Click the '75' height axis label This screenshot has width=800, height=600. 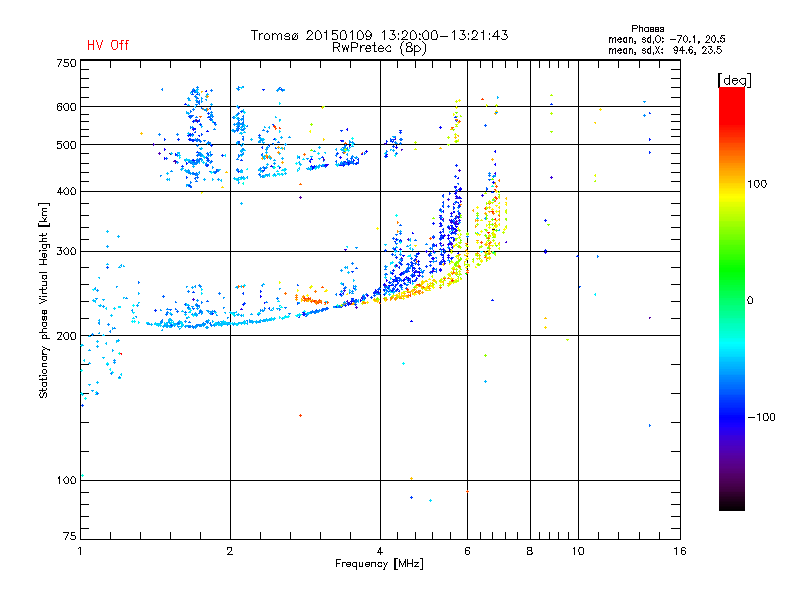click(x=70, y=536)
